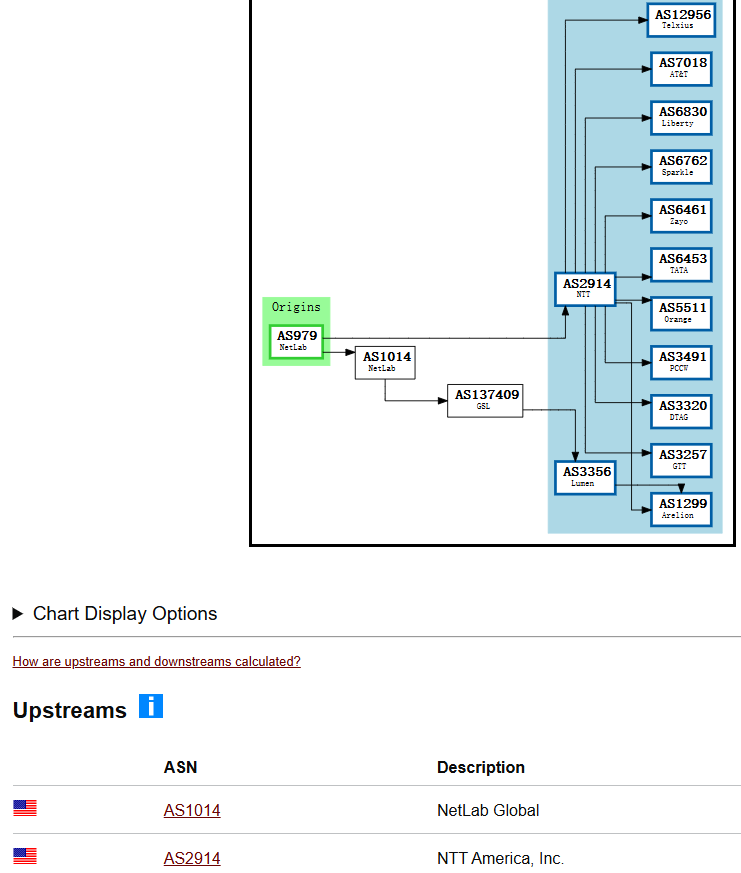Image resolution: width=741 pixels, height=873 pixels.
Task: Click the AS979 NetLab origin node
Action: 296,341
